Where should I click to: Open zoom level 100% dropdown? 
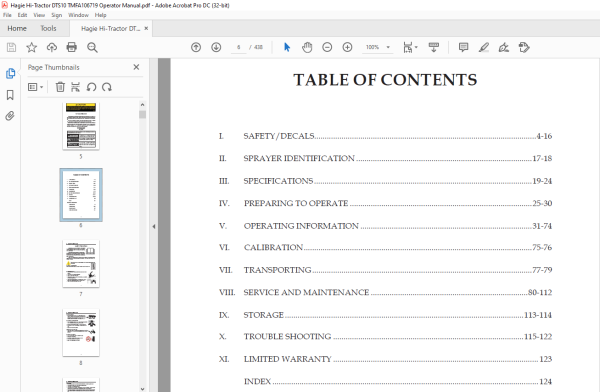coord(378,47)
